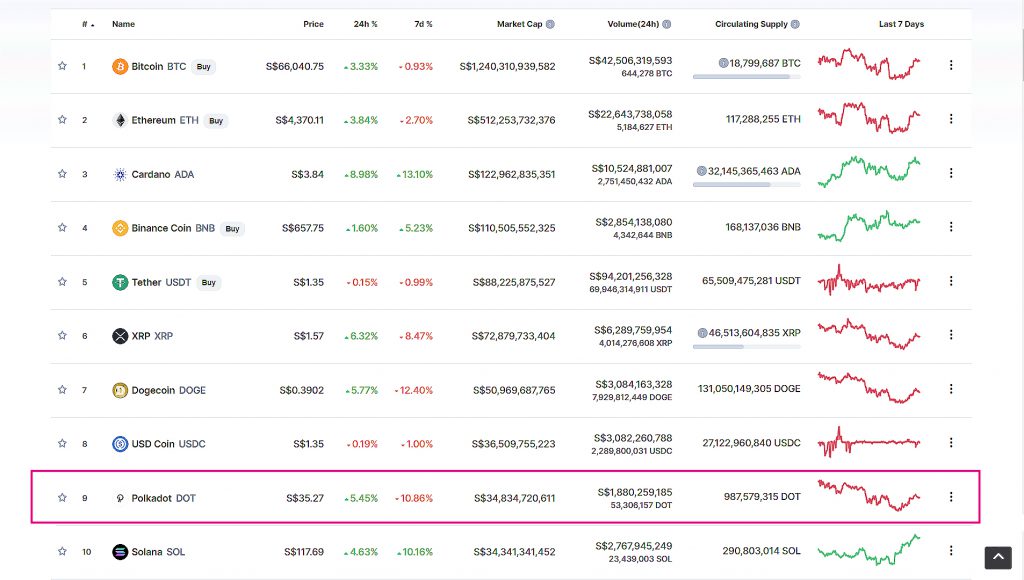Click the Buy button next to Binance Coin
The image size is (1024, 580).
pos(232,229)
